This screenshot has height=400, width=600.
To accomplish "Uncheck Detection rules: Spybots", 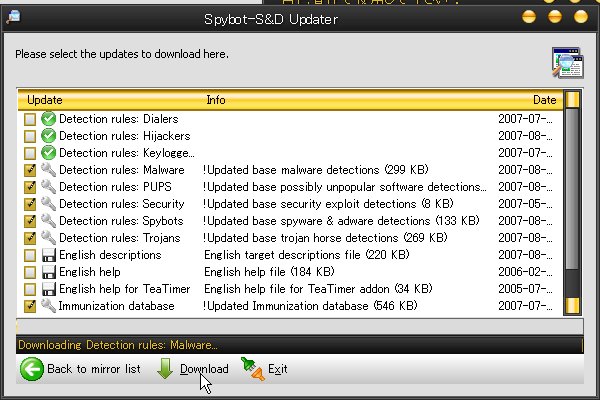I will (30, 221).
